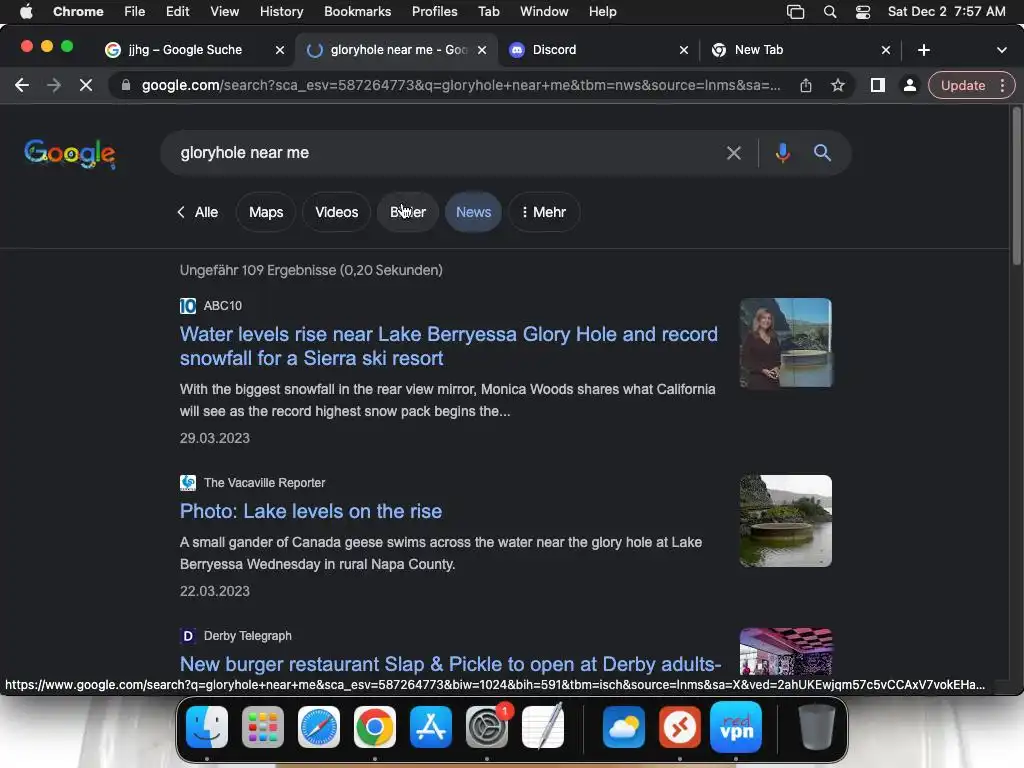Click into the Google search input field
Viewport: 1024px width, 768px height.
444,153
